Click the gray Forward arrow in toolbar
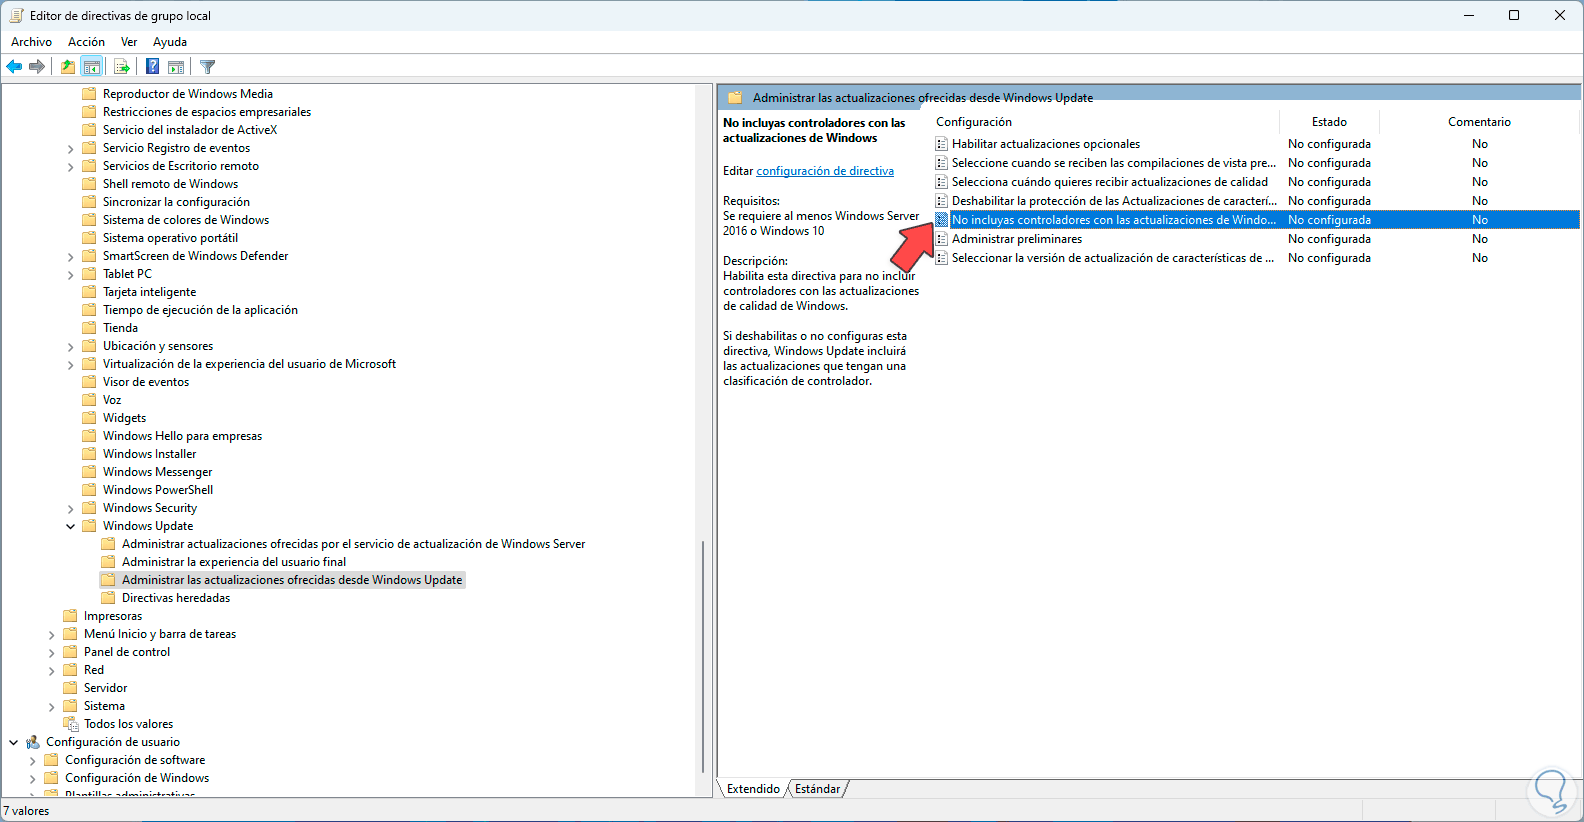 (x=37, y=67)
